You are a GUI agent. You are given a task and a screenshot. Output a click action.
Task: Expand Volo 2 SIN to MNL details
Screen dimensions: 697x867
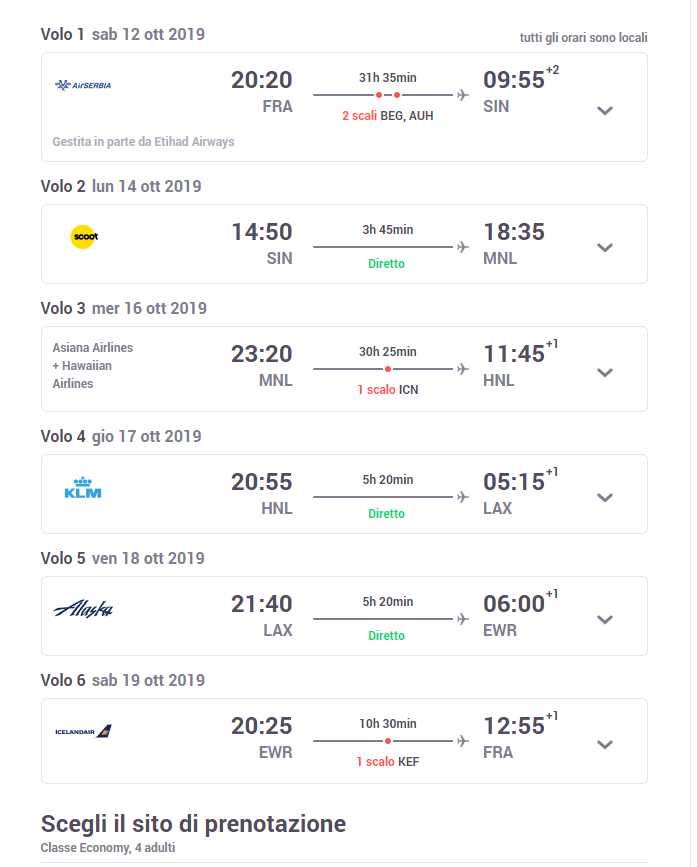pos(604,248)
